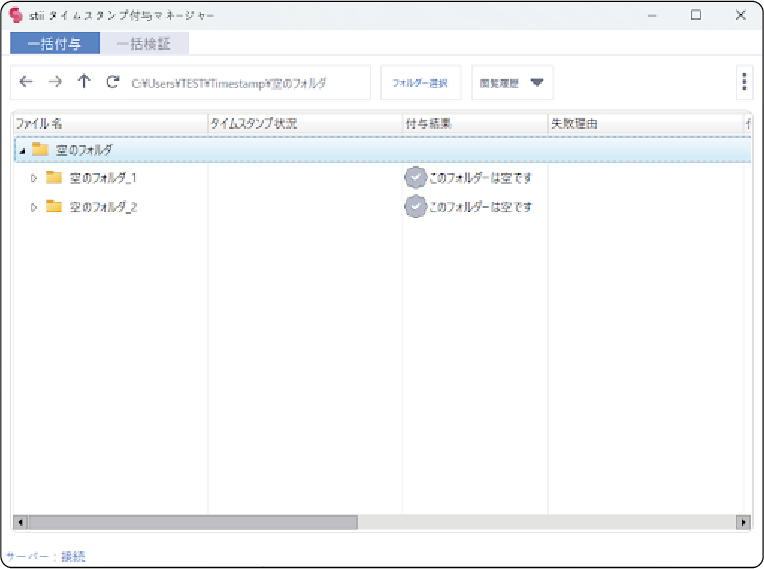This screenshot has width=764, height=569.
Task: Refresh the current folder listing
Action: point(113,83)
